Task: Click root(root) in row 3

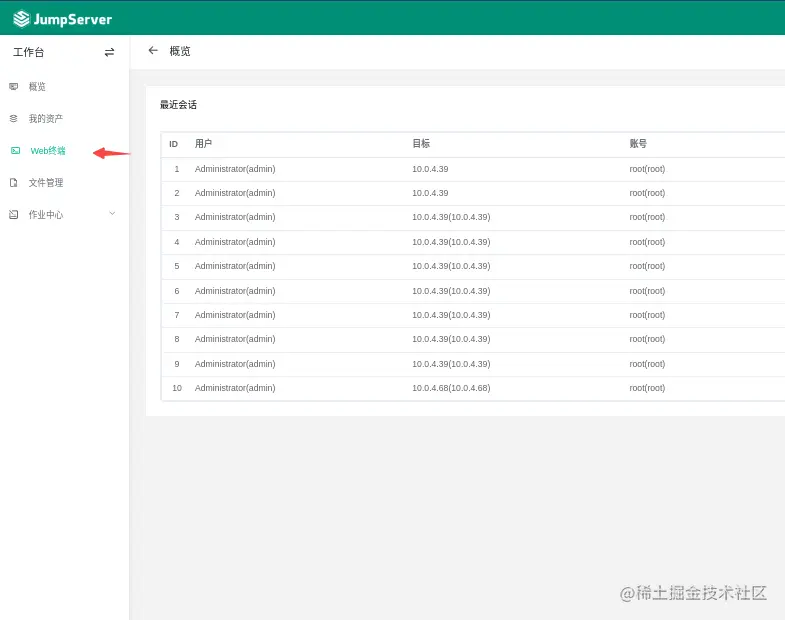Action: click(x=647, y=217)
